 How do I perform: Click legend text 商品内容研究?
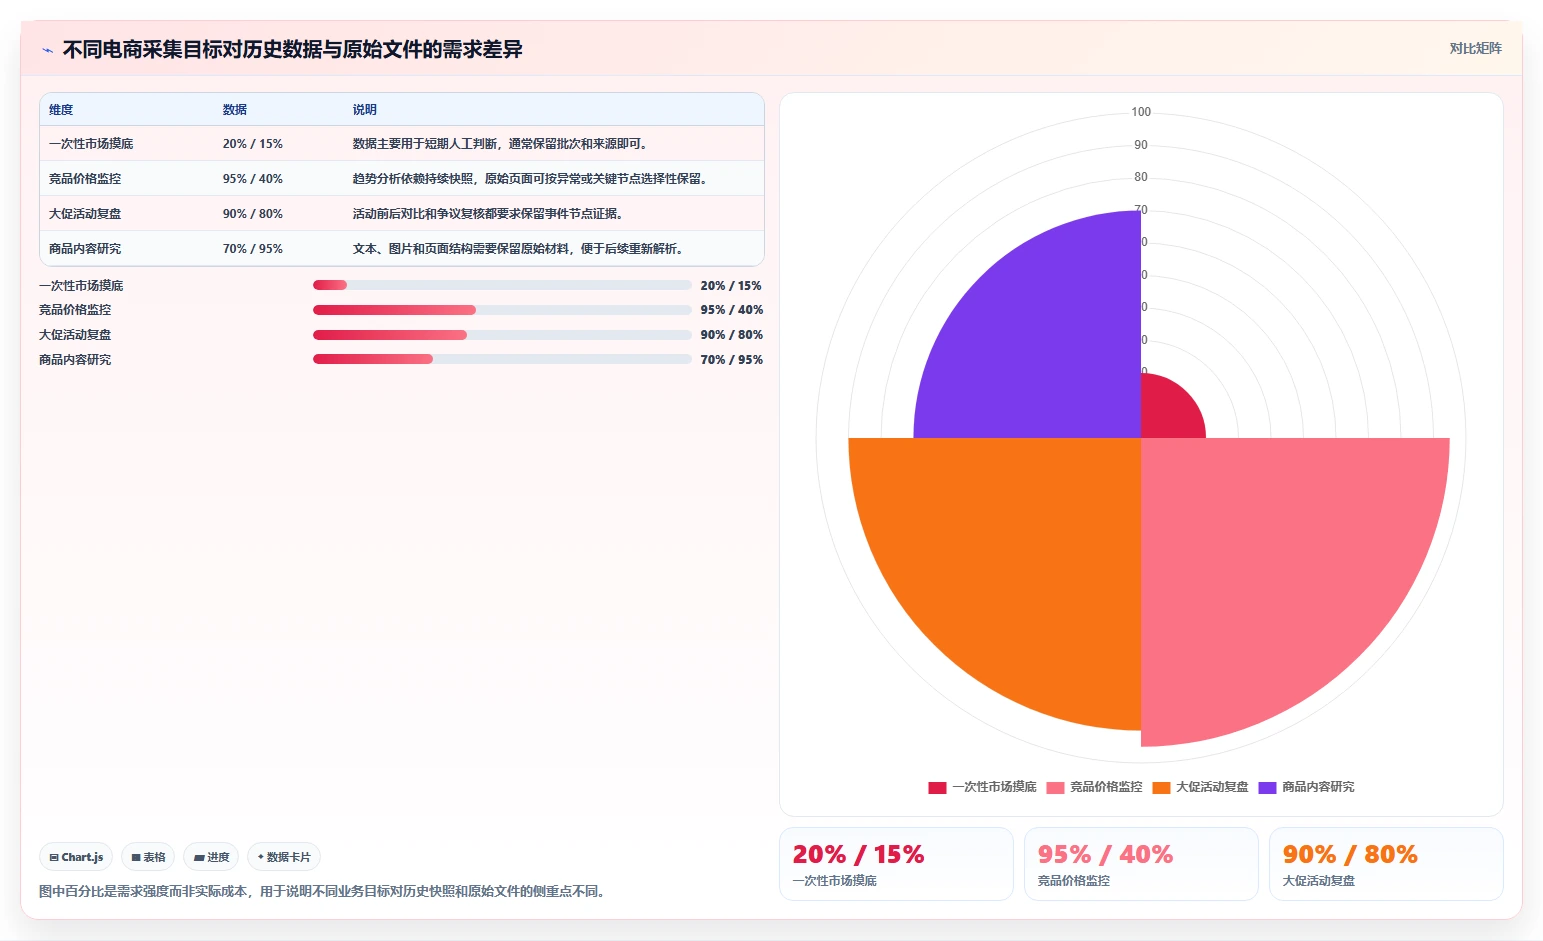[1318, 787]
